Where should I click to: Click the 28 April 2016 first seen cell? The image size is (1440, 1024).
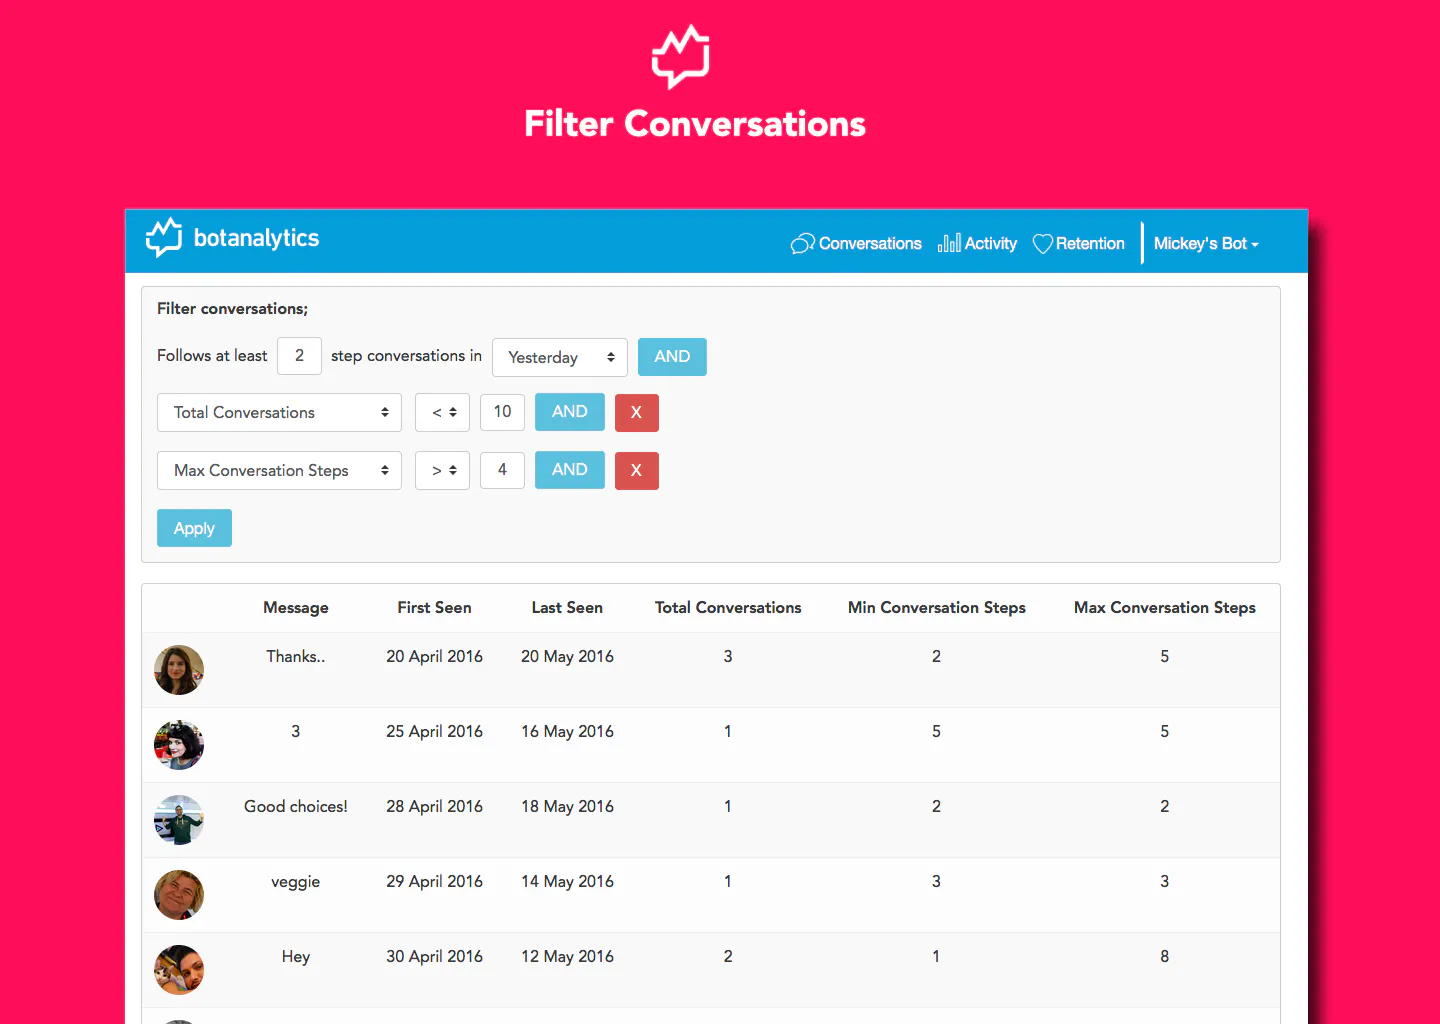[x=434, y=806]
